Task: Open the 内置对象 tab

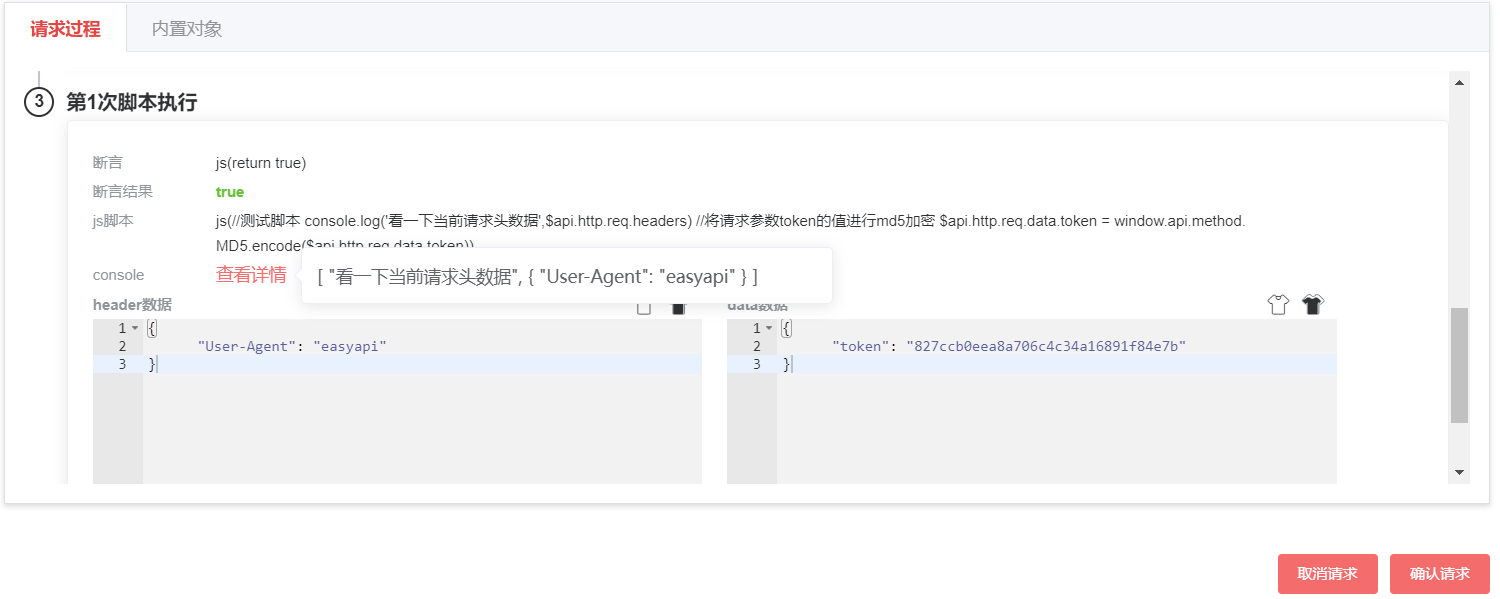Action: pos(187,29)
